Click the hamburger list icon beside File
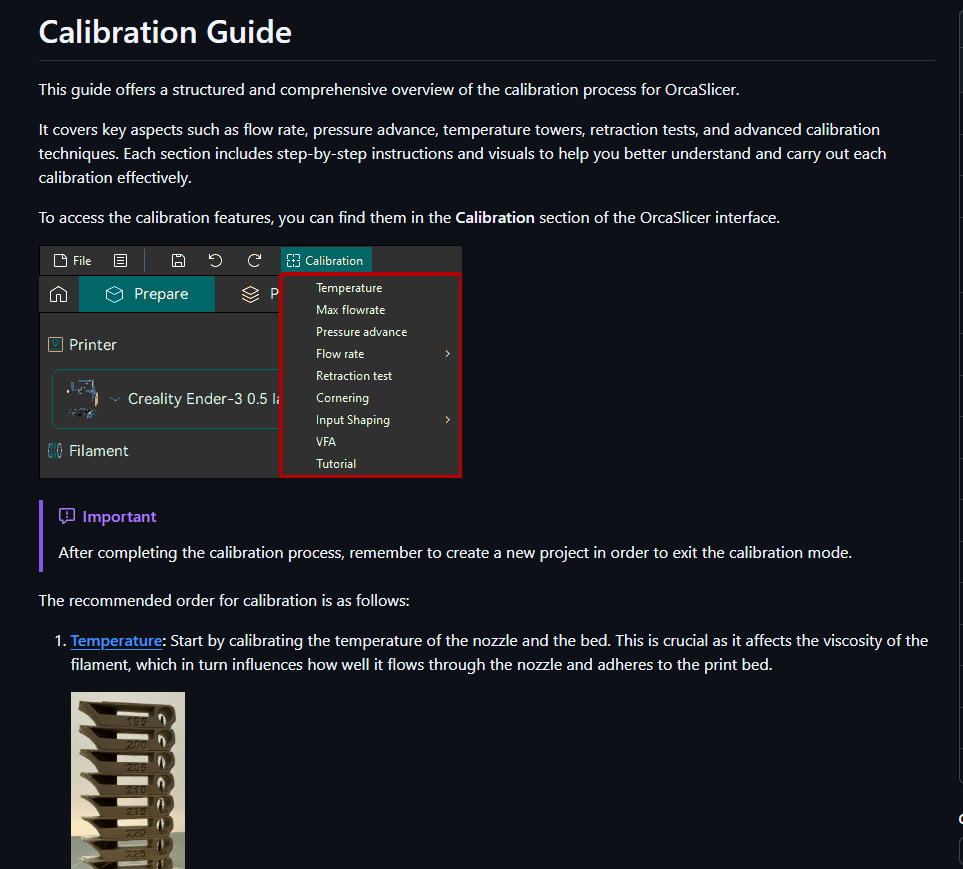The height and width of the screenshot is (869, 963). [x=120, y=261]
